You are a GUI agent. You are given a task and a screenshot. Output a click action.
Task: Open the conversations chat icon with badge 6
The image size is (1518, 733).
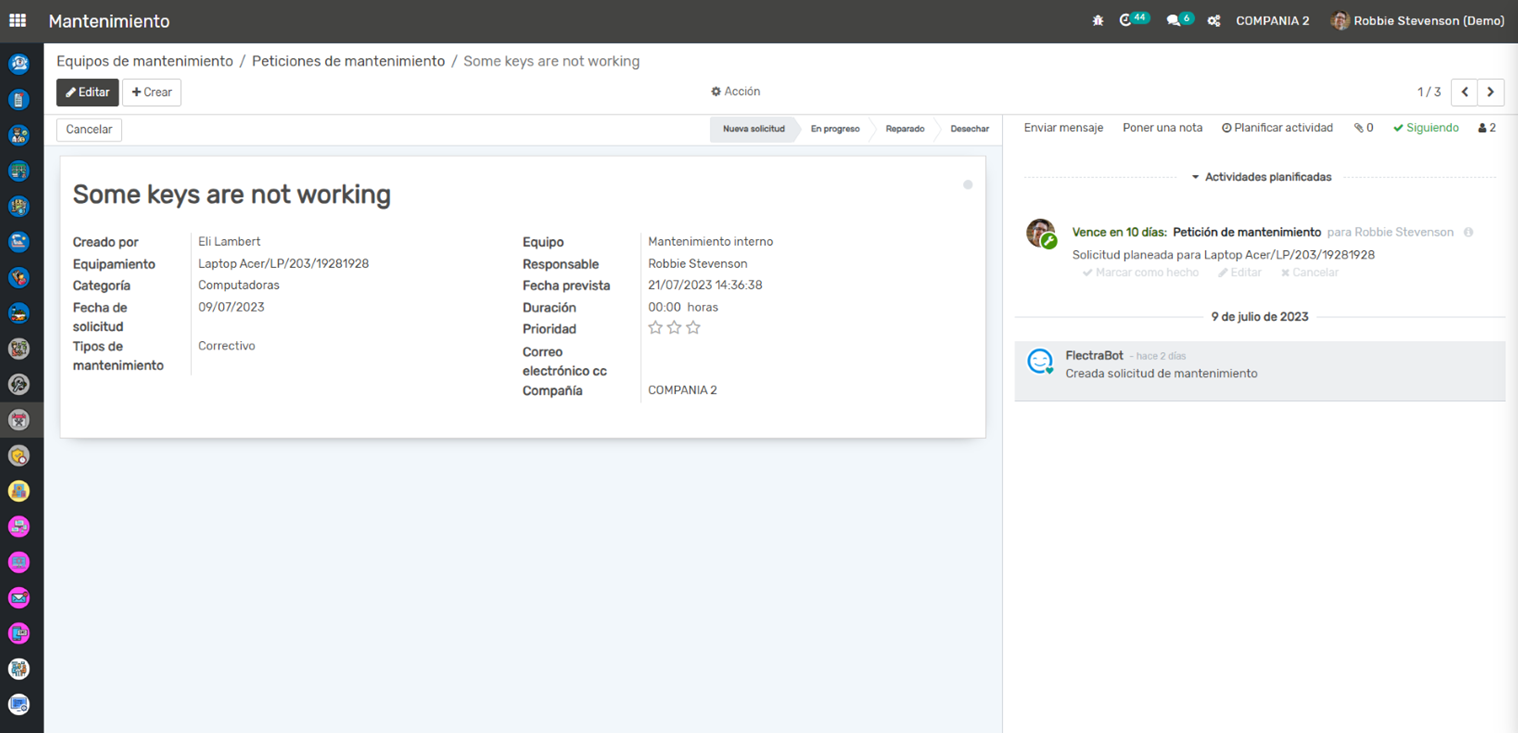(x=1174, y=21)
